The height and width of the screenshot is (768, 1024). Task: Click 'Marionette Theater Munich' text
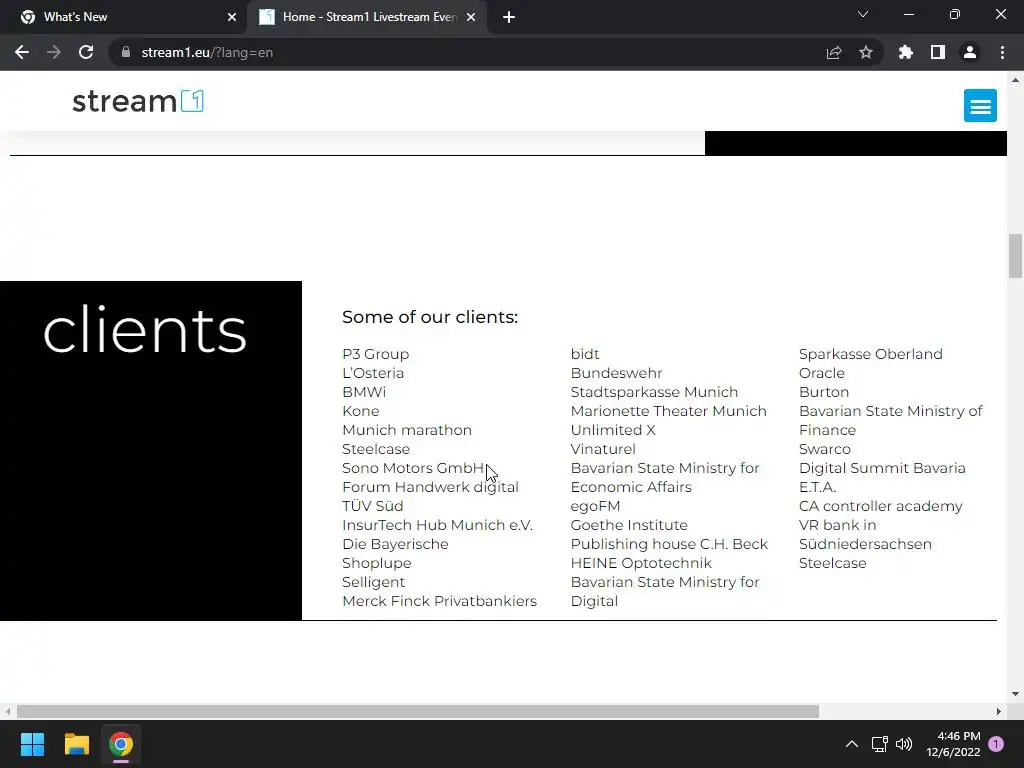point(669,411)
